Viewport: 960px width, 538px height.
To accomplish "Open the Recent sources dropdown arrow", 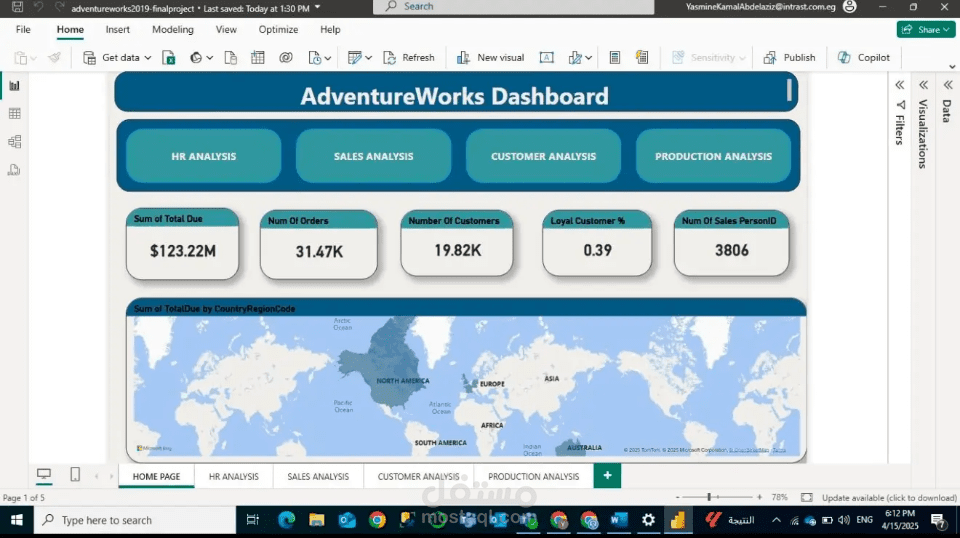I will click(328, 58).
